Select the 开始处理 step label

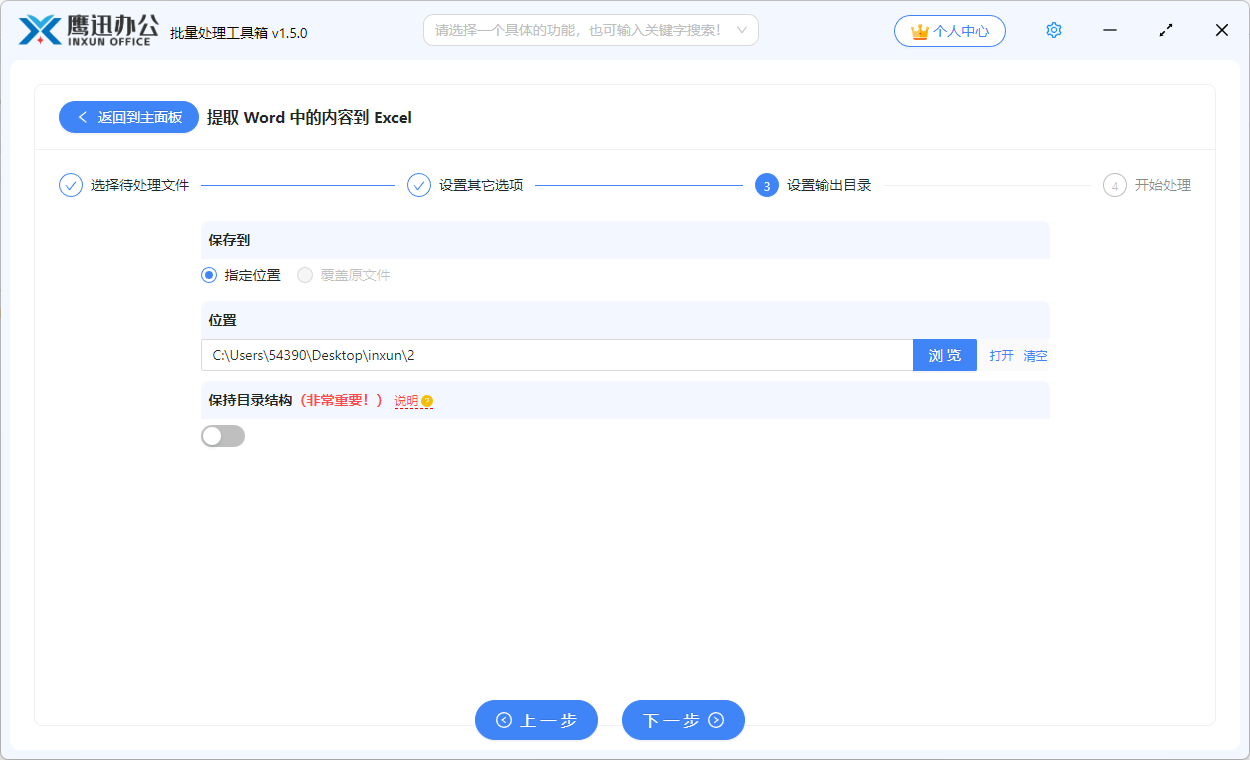click(x=1162, y=185)
